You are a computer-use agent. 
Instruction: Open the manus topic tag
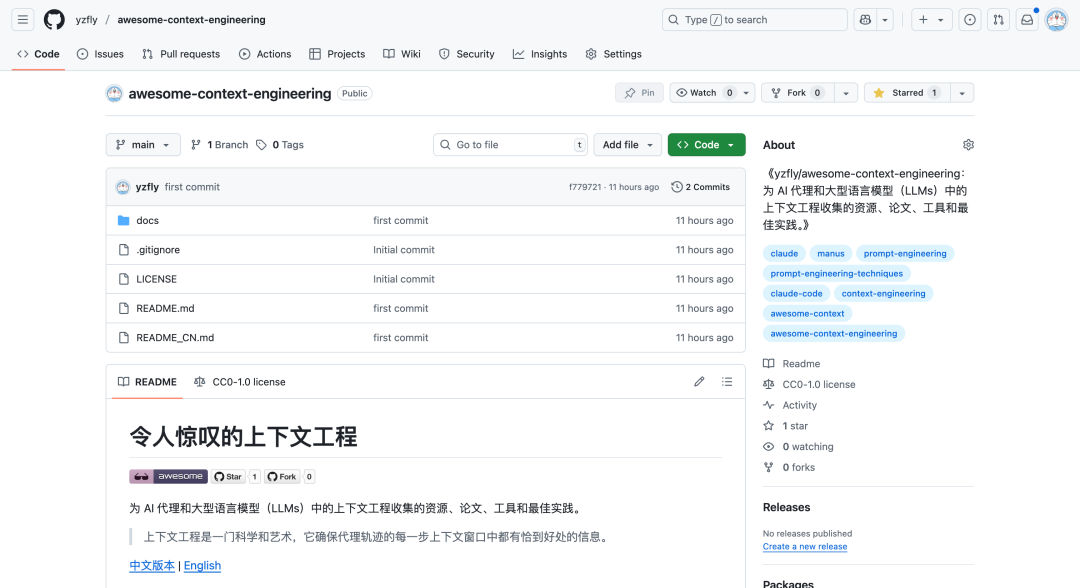[x=831, y=253]
